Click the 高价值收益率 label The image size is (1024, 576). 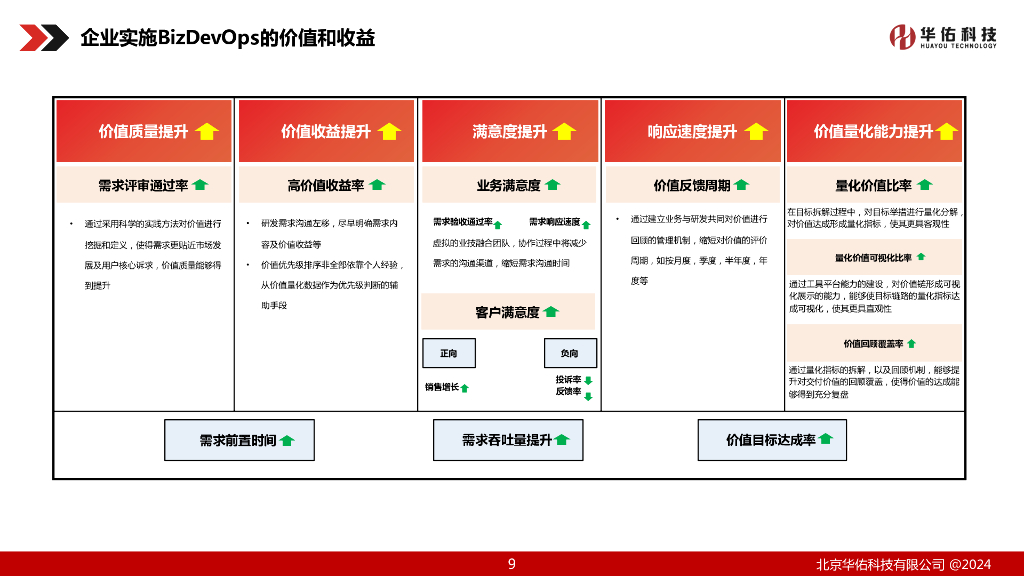coord(326,185)
